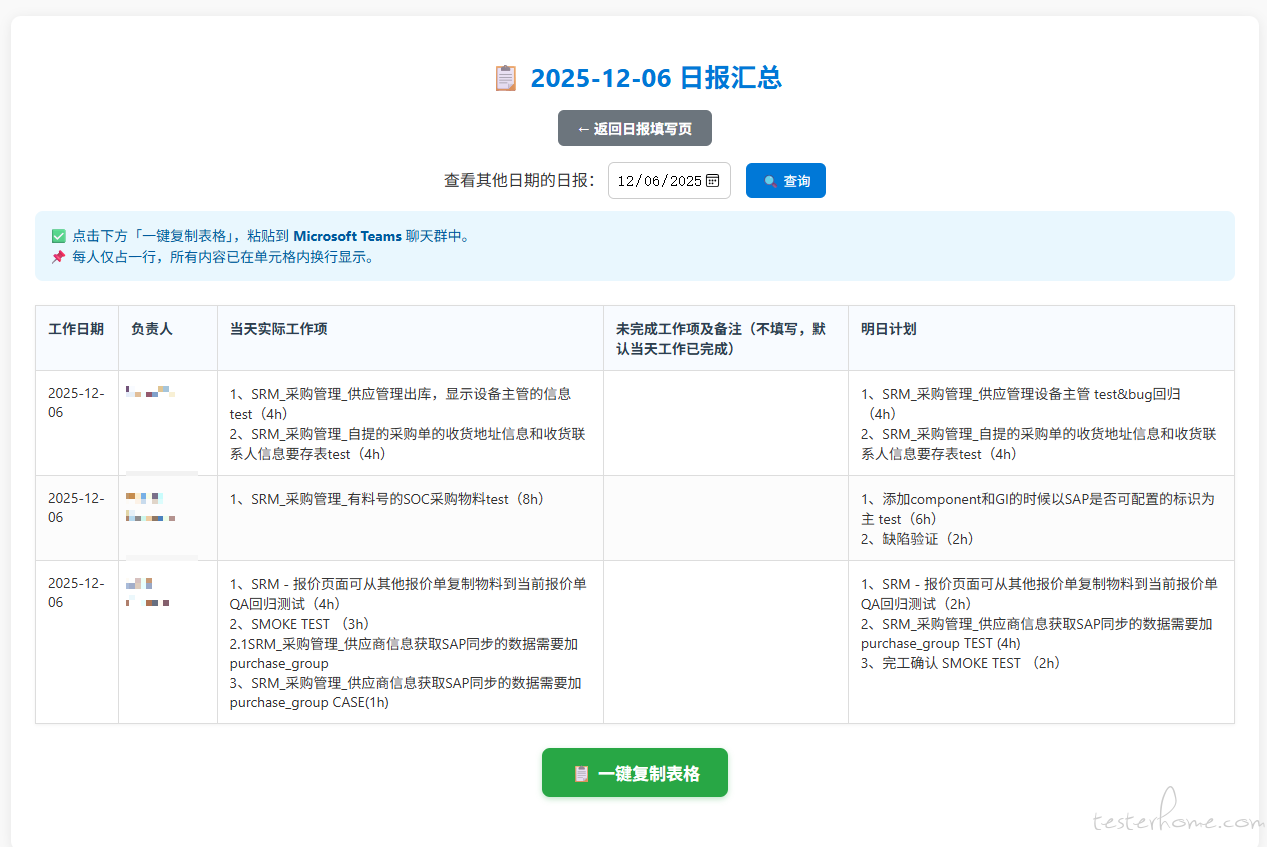Click the blue 查询 button
The height and width of the screenshot is (847, 1267).
tap(786, 181)
